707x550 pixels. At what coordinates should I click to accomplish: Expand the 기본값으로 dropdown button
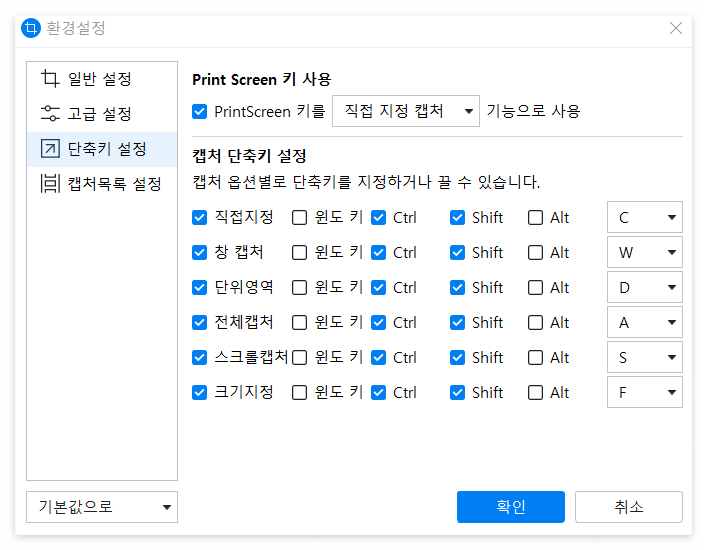coord(102,507)
